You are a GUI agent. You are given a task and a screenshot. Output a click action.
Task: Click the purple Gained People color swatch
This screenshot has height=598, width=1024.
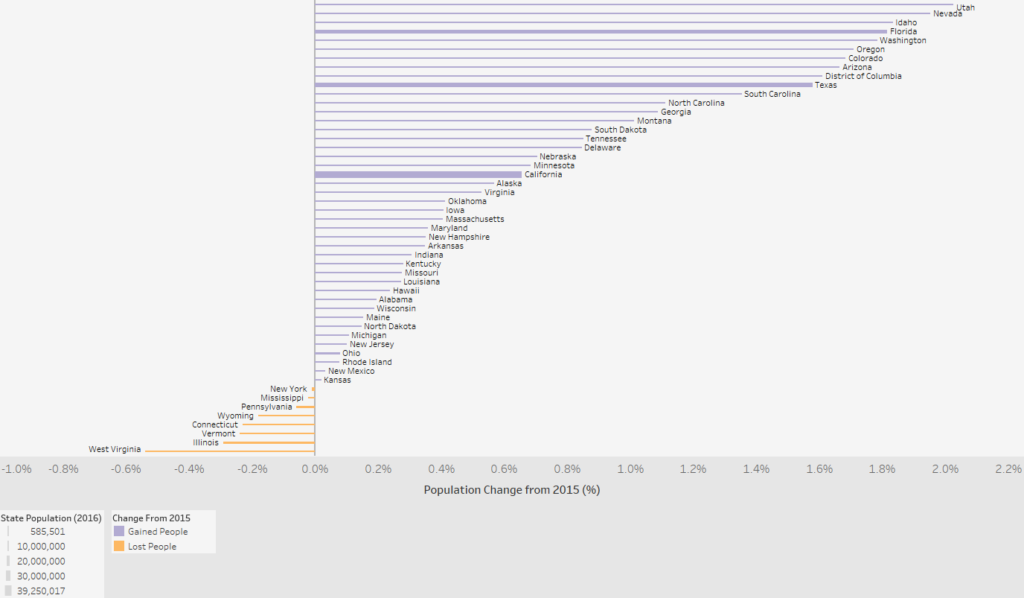point(119,531)
